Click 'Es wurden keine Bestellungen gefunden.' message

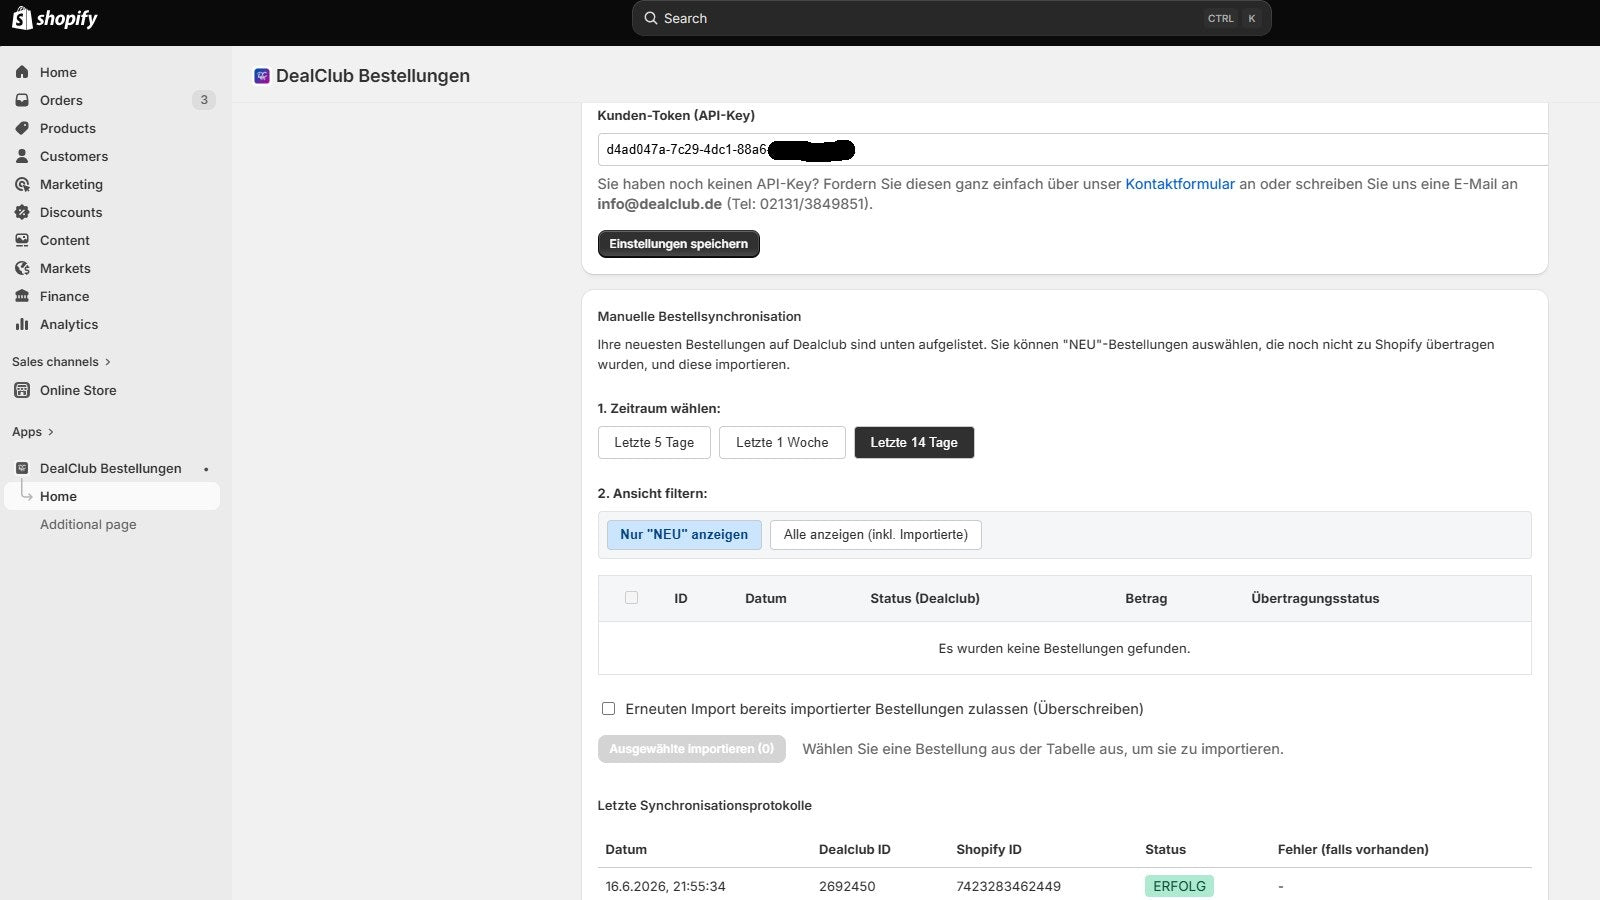tap(1064, 648)
